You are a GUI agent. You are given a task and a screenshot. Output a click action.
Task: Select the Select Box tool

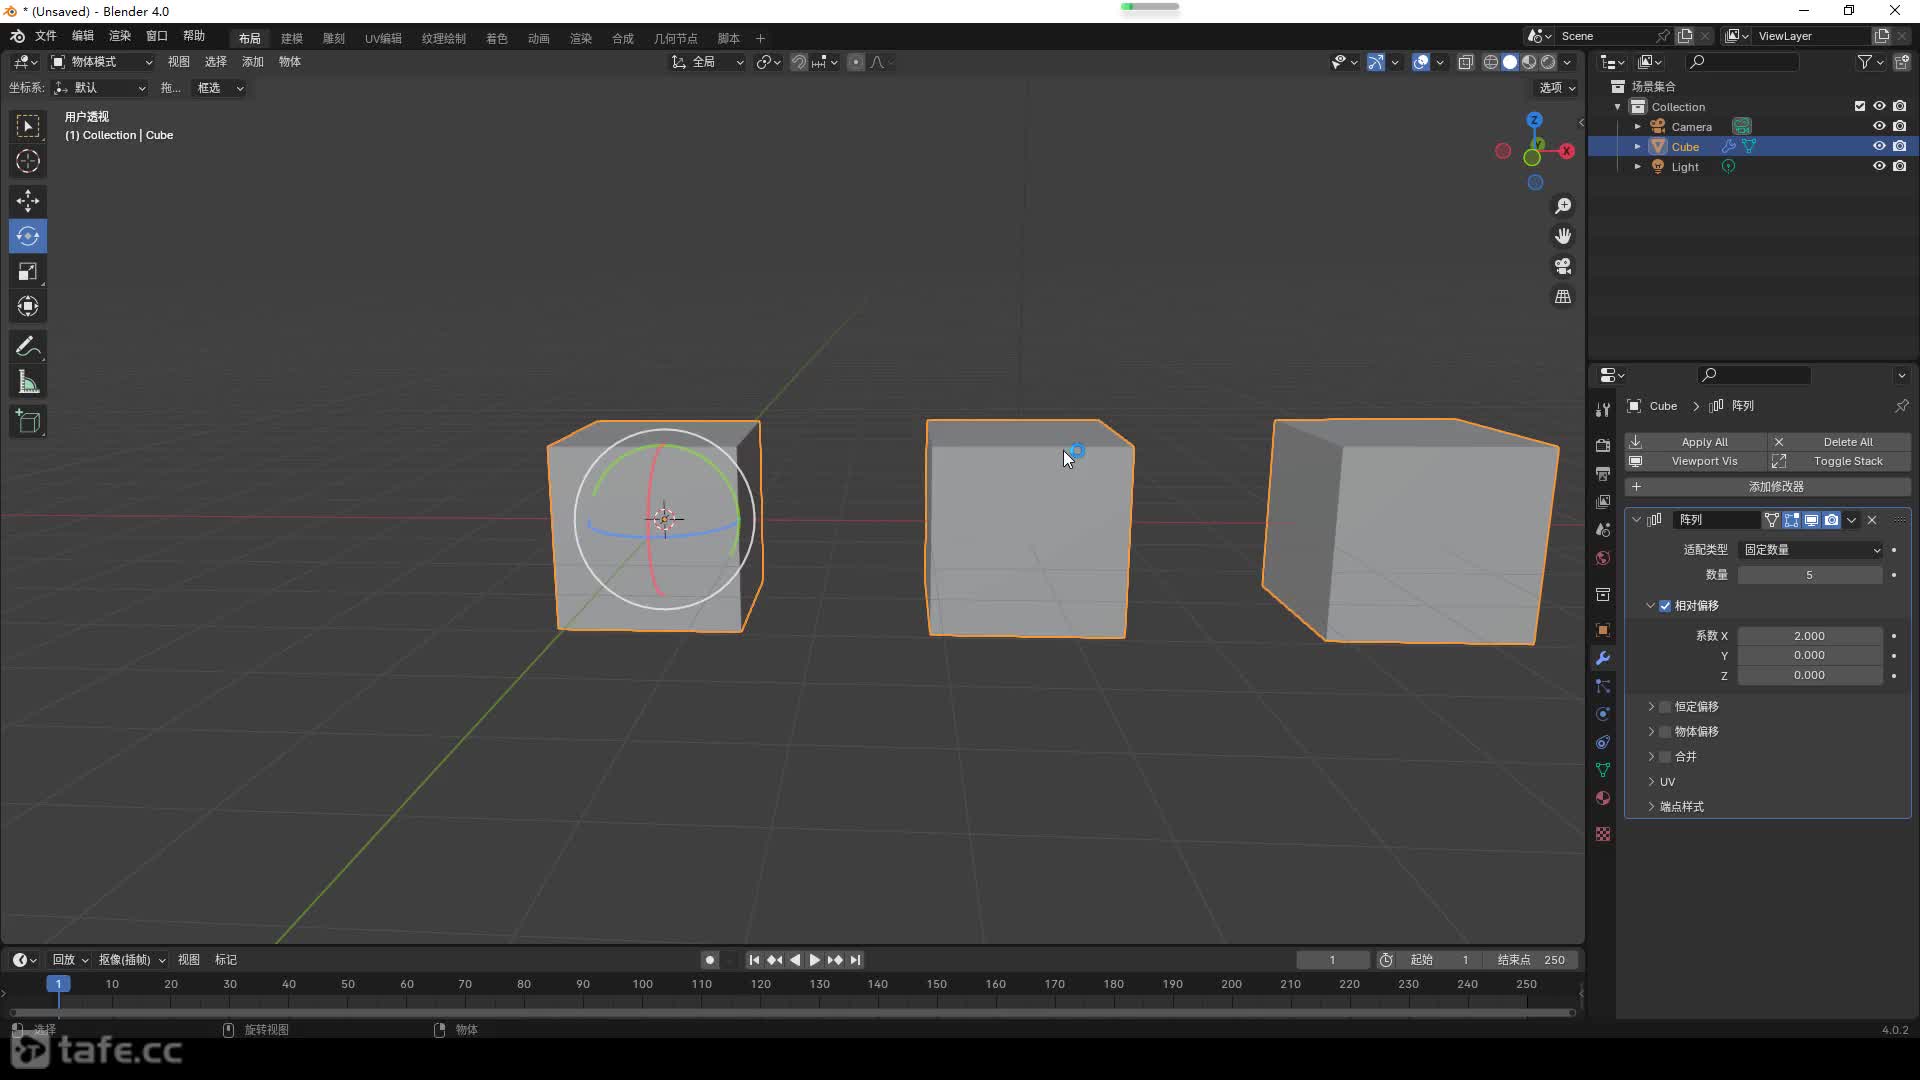pyautogui.click(x=28, y=126)
